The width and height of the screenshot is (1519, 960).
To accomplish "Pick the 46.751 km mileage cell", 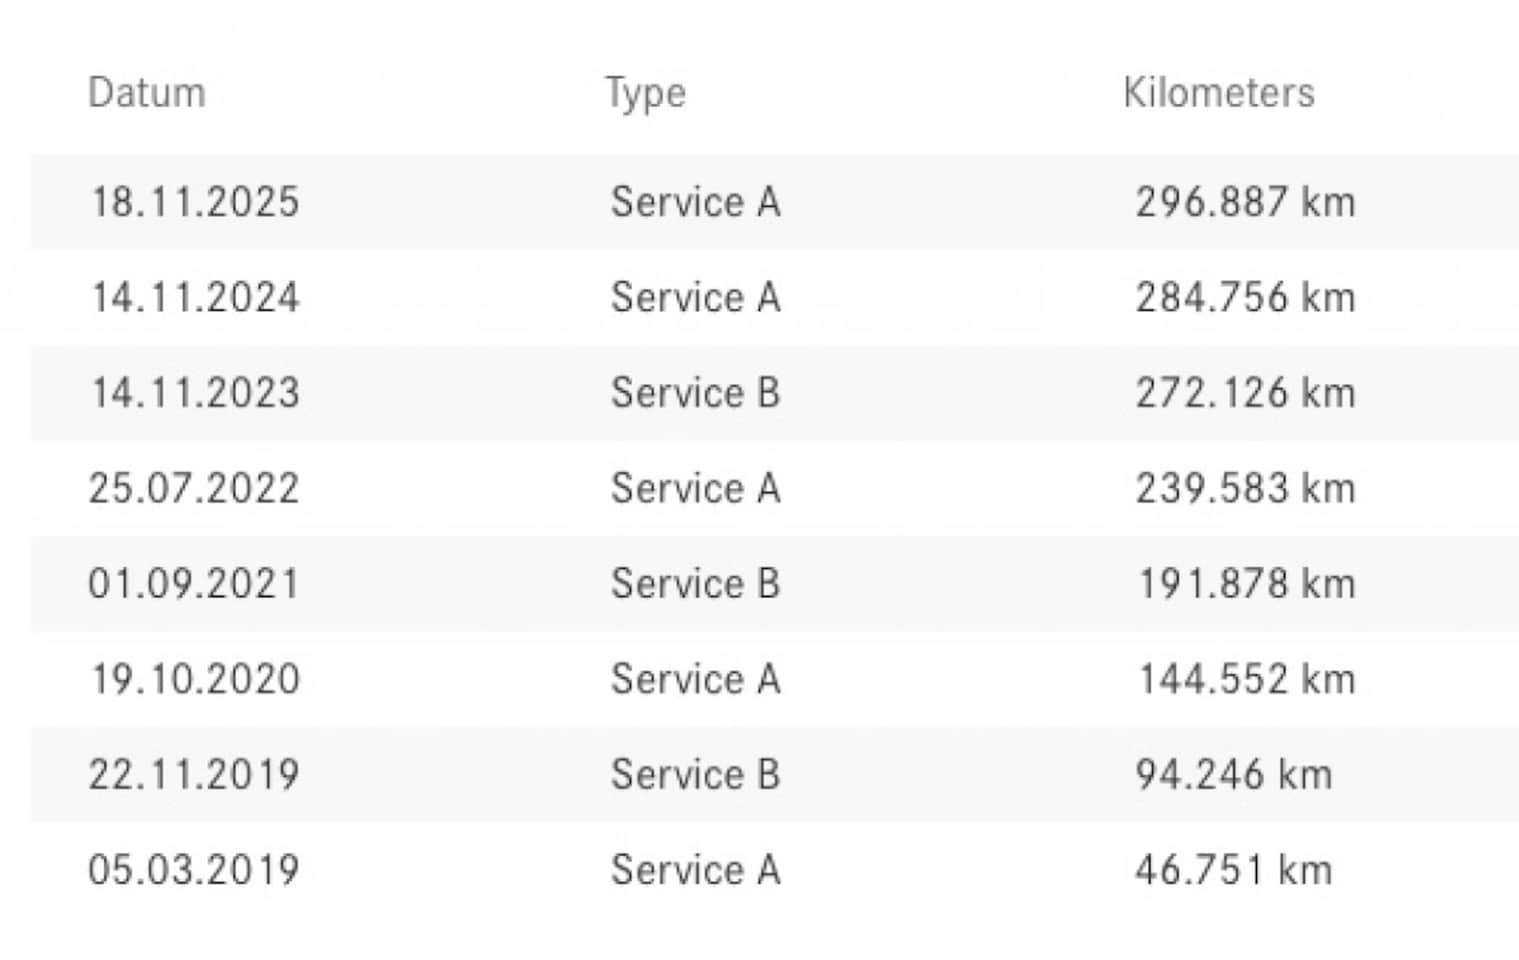I will 1234,869.
